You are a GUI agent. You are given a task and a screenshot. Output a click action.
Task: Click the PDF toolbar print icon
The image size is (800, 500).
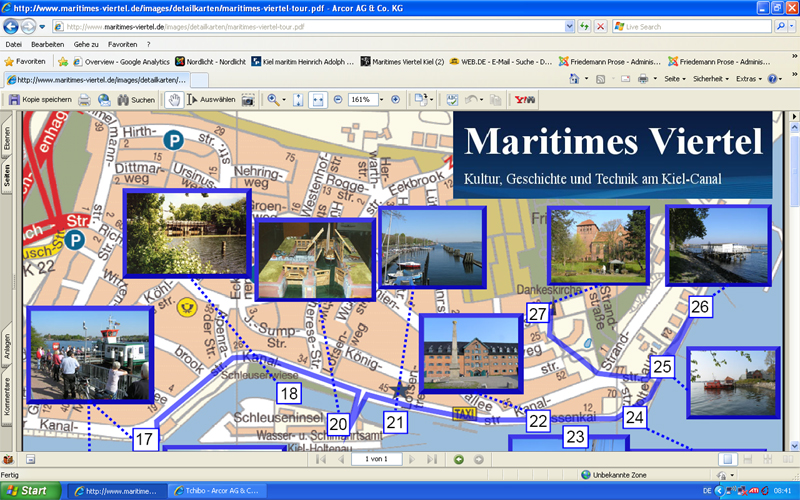(x=84, y=100)
